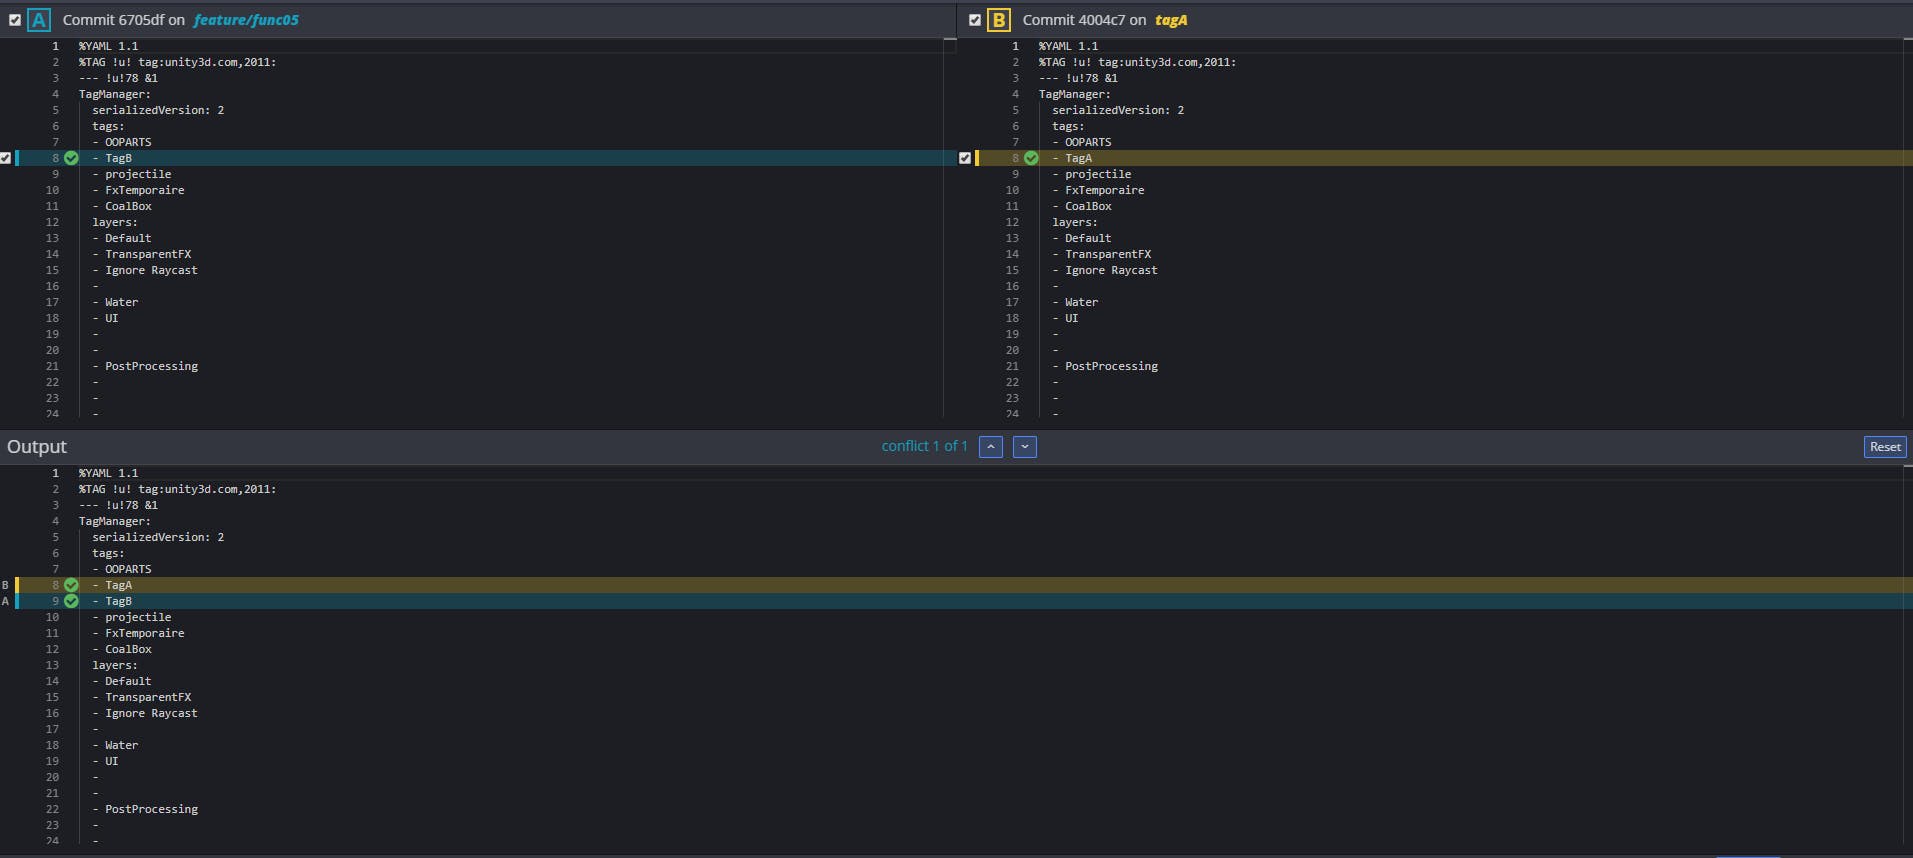Click '- Ignore Raycast' line in pane B

pyautogui.click(x=1105, y=270)
